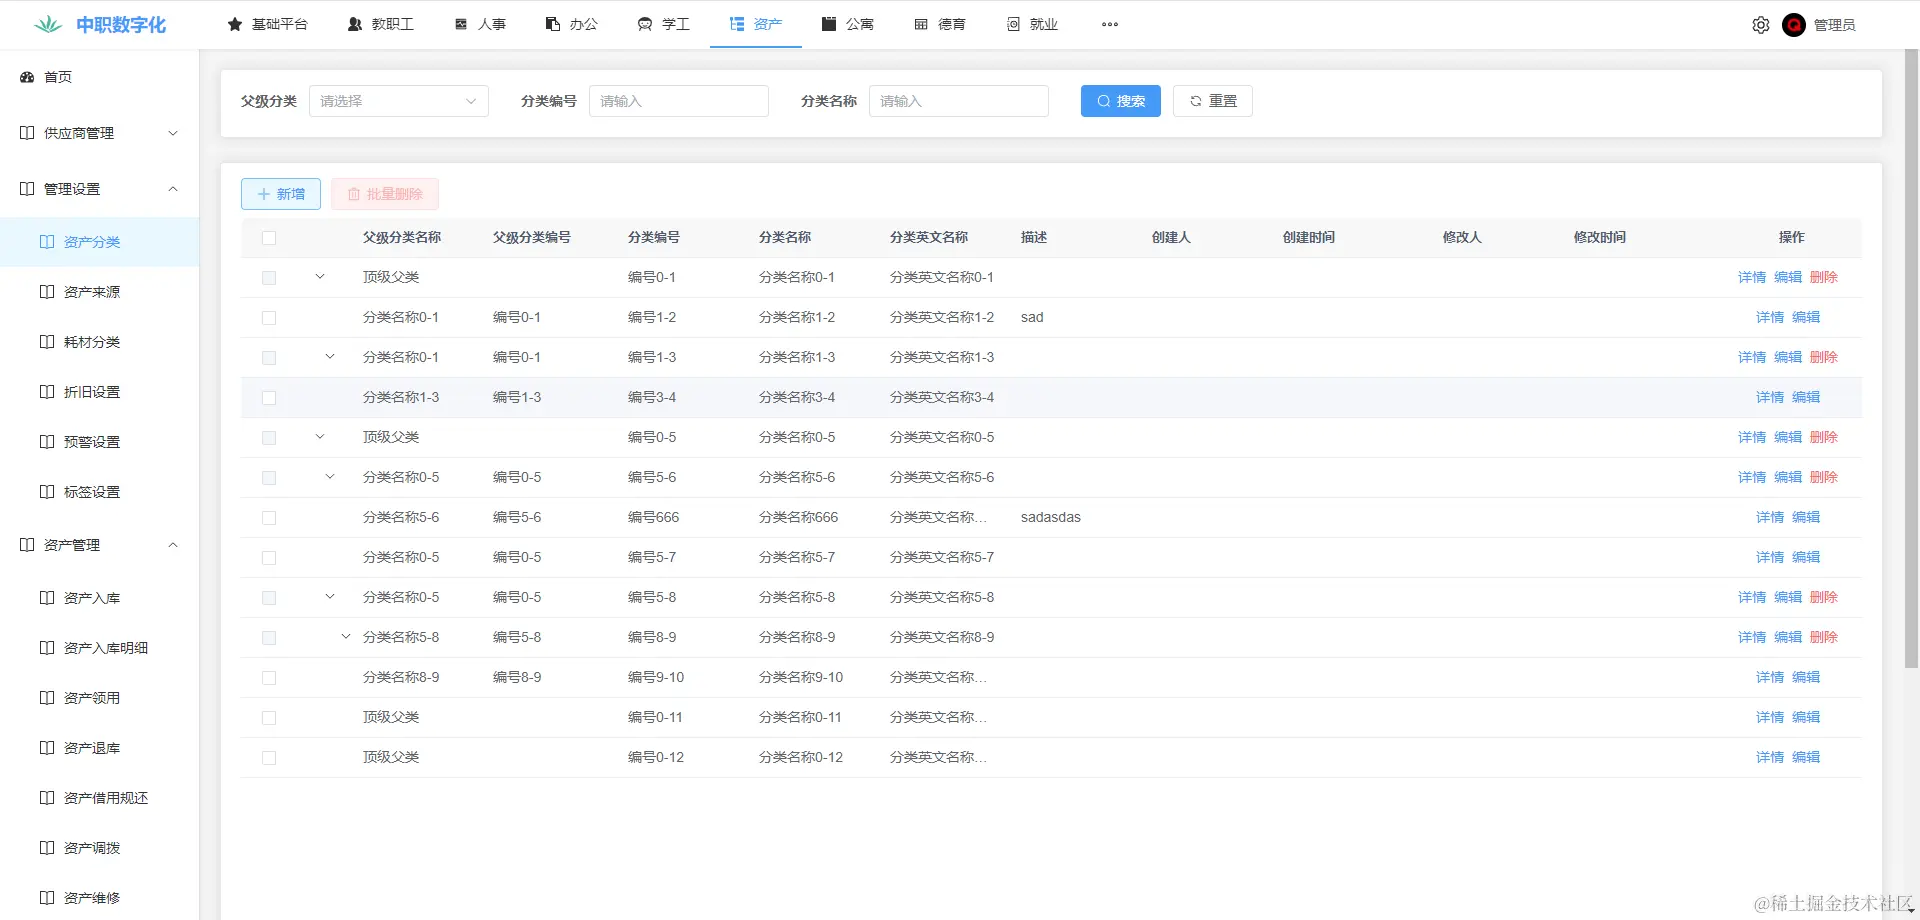Click the 公寓 icon in top navigation
1920x920 pixels.
(x=829, y=24)
